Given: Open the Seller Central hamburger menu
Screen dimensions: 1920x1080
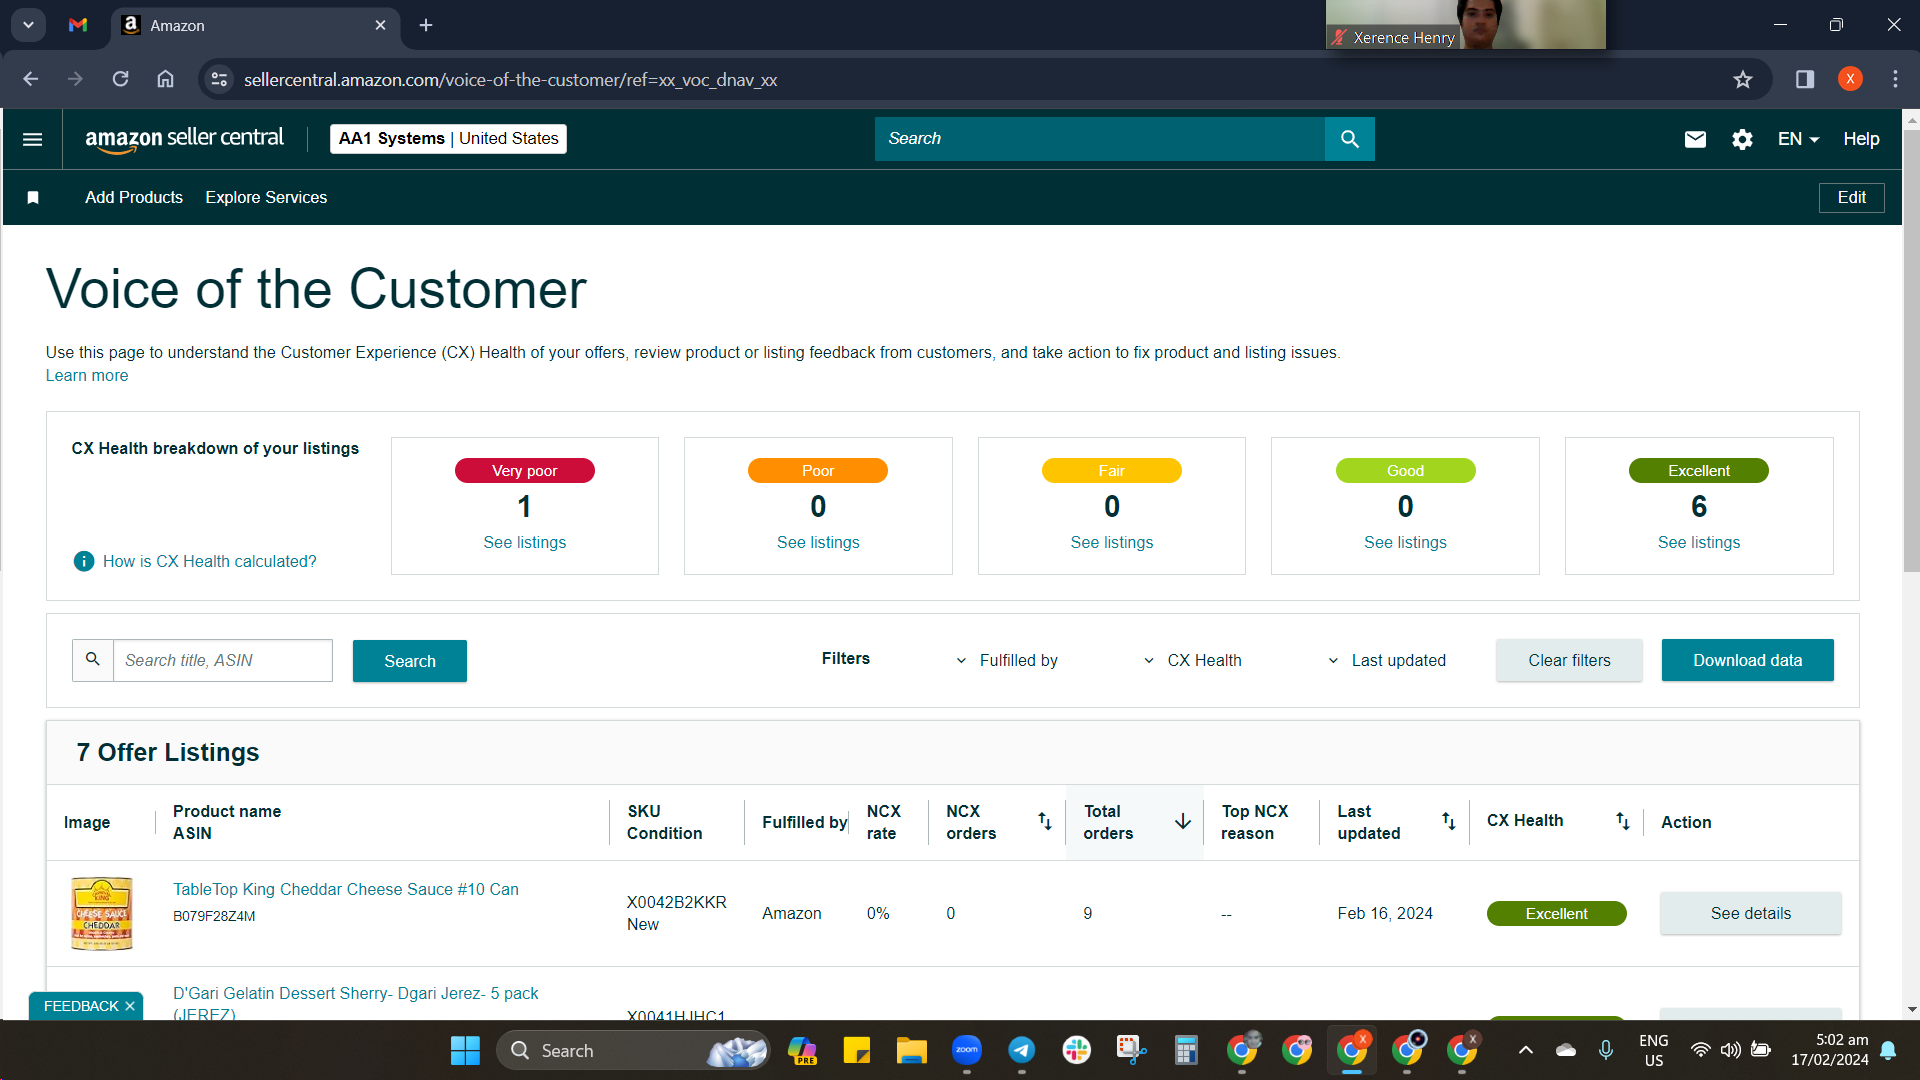Looking at the screenshot, I should (x=32, y=139).
